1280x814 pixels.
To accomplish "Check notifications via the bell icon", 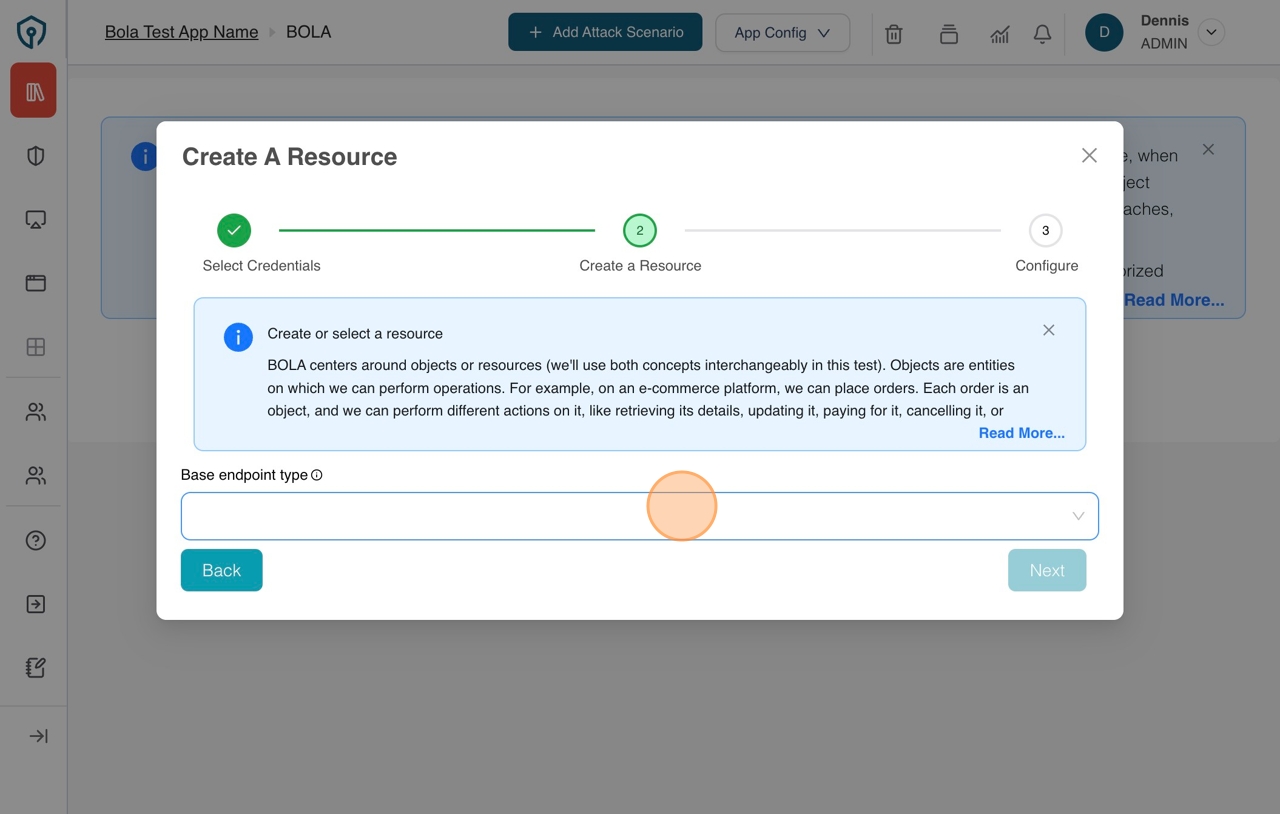I will point(1042,33).
